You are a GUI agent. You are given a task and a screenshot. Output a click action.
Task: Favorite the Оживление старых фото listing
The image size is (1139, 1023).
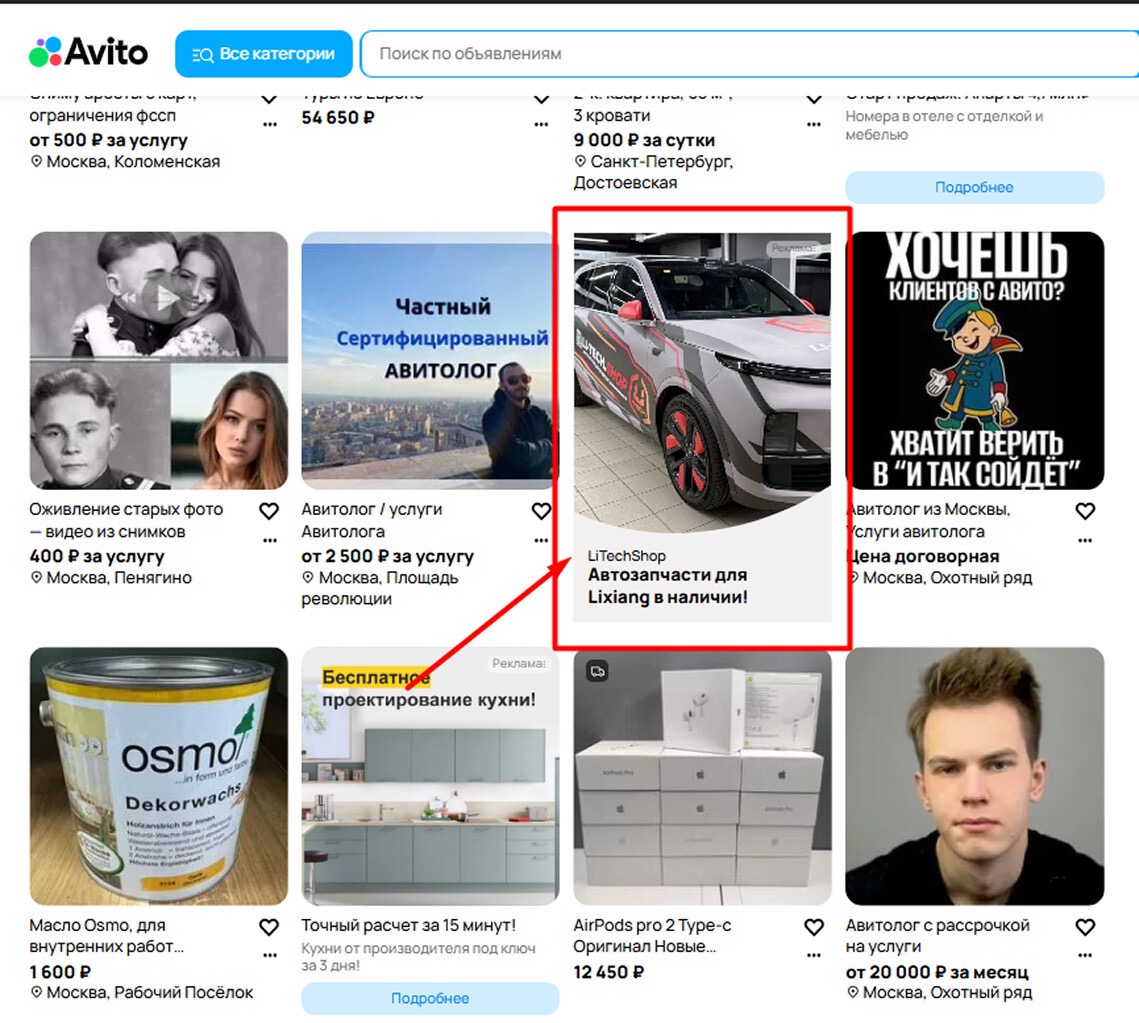[269, 512]
